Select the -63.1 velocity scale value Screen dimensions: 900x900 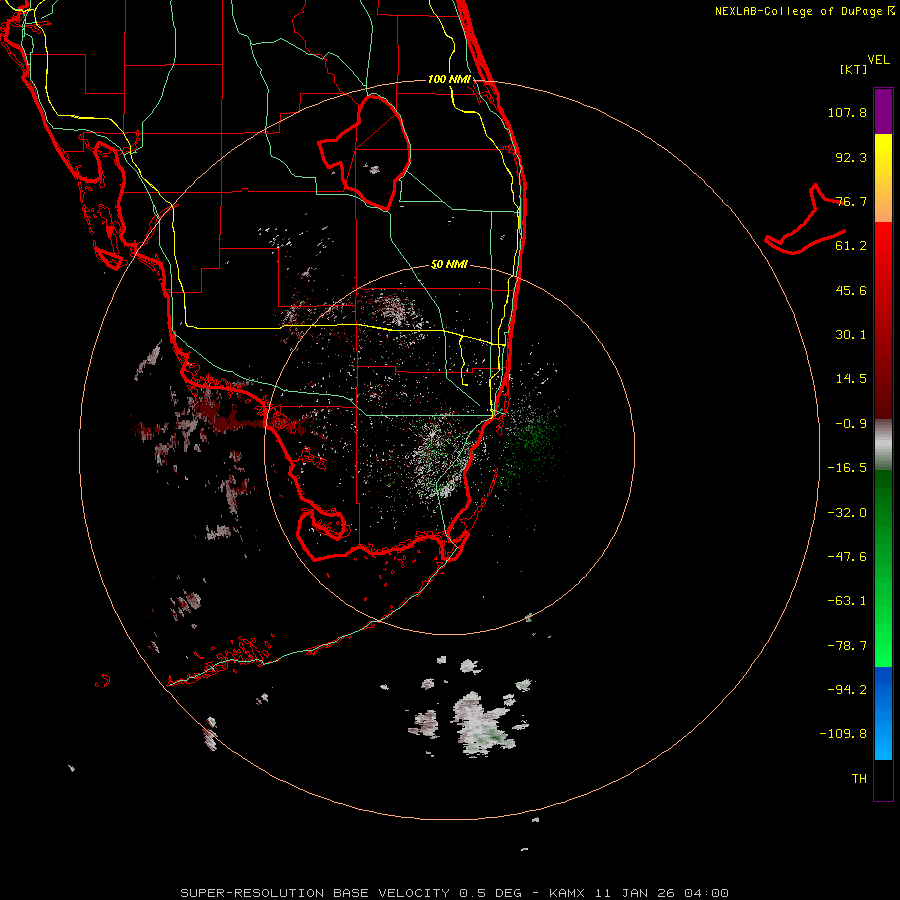tap(847, 601)
